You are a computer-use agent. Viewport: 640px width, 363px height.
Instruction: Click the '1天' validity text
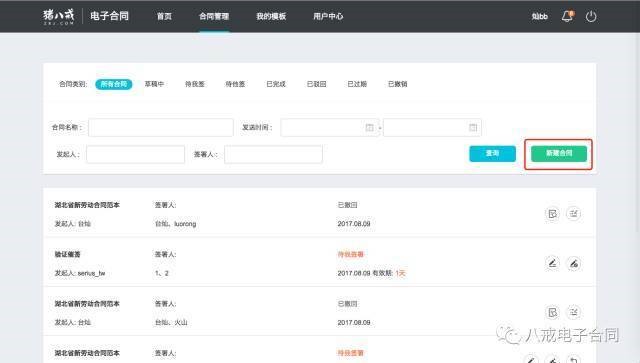tap(400, 273)
